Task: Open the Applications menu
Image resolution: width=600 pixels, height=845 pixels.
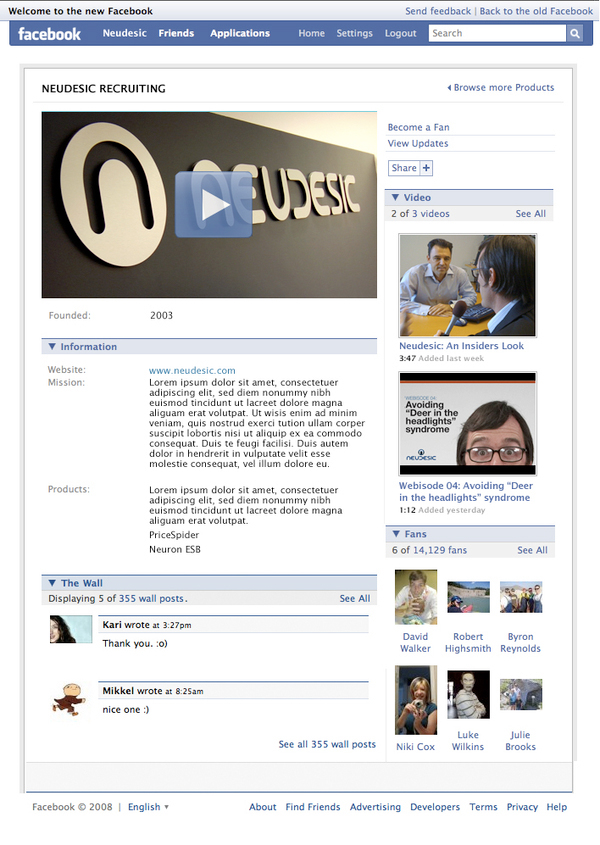Action: 240,33
